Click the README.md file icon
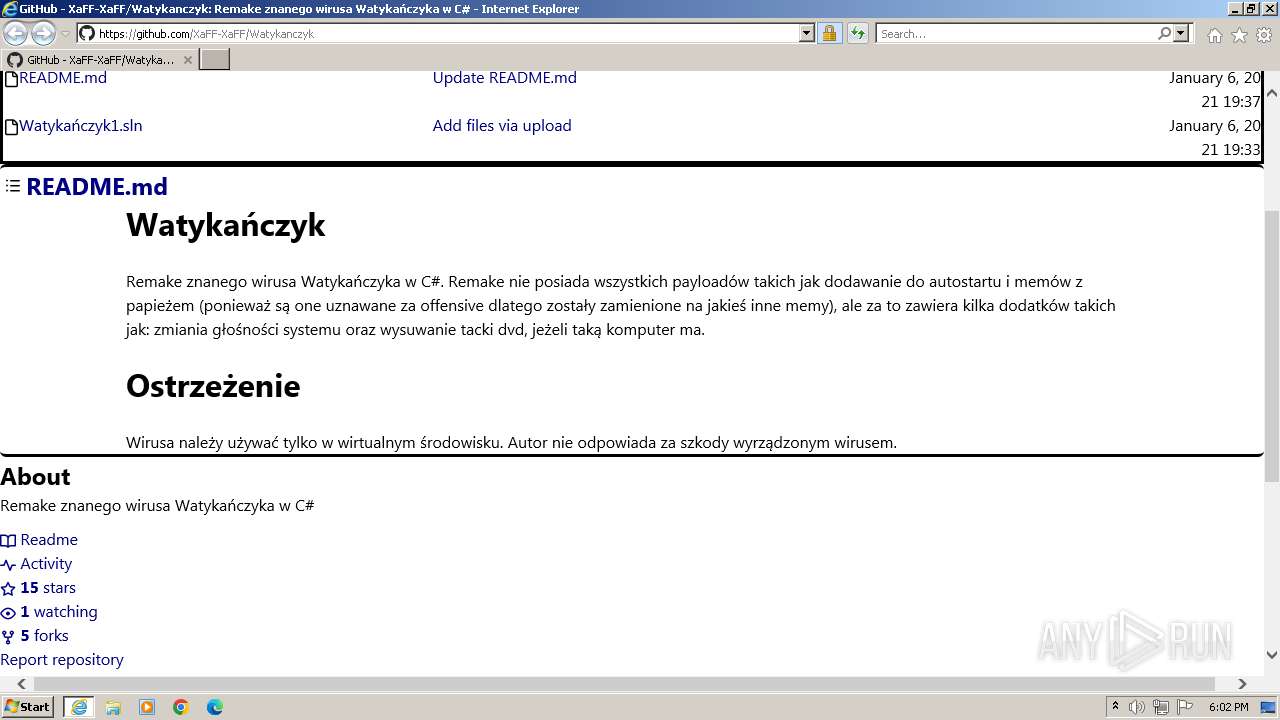This screenshot has height=720, width=1280. tap(12, 79)
